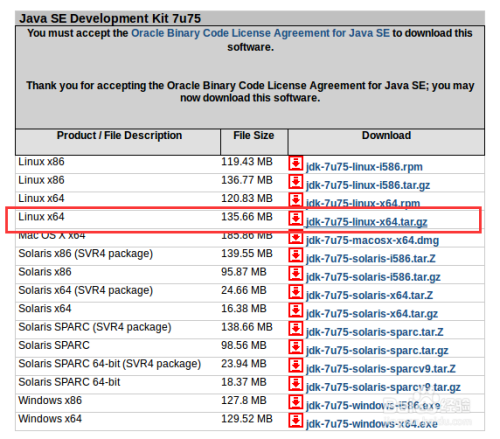Open the jdk-7u75-linux-x64.rpm link

[363, 203]
